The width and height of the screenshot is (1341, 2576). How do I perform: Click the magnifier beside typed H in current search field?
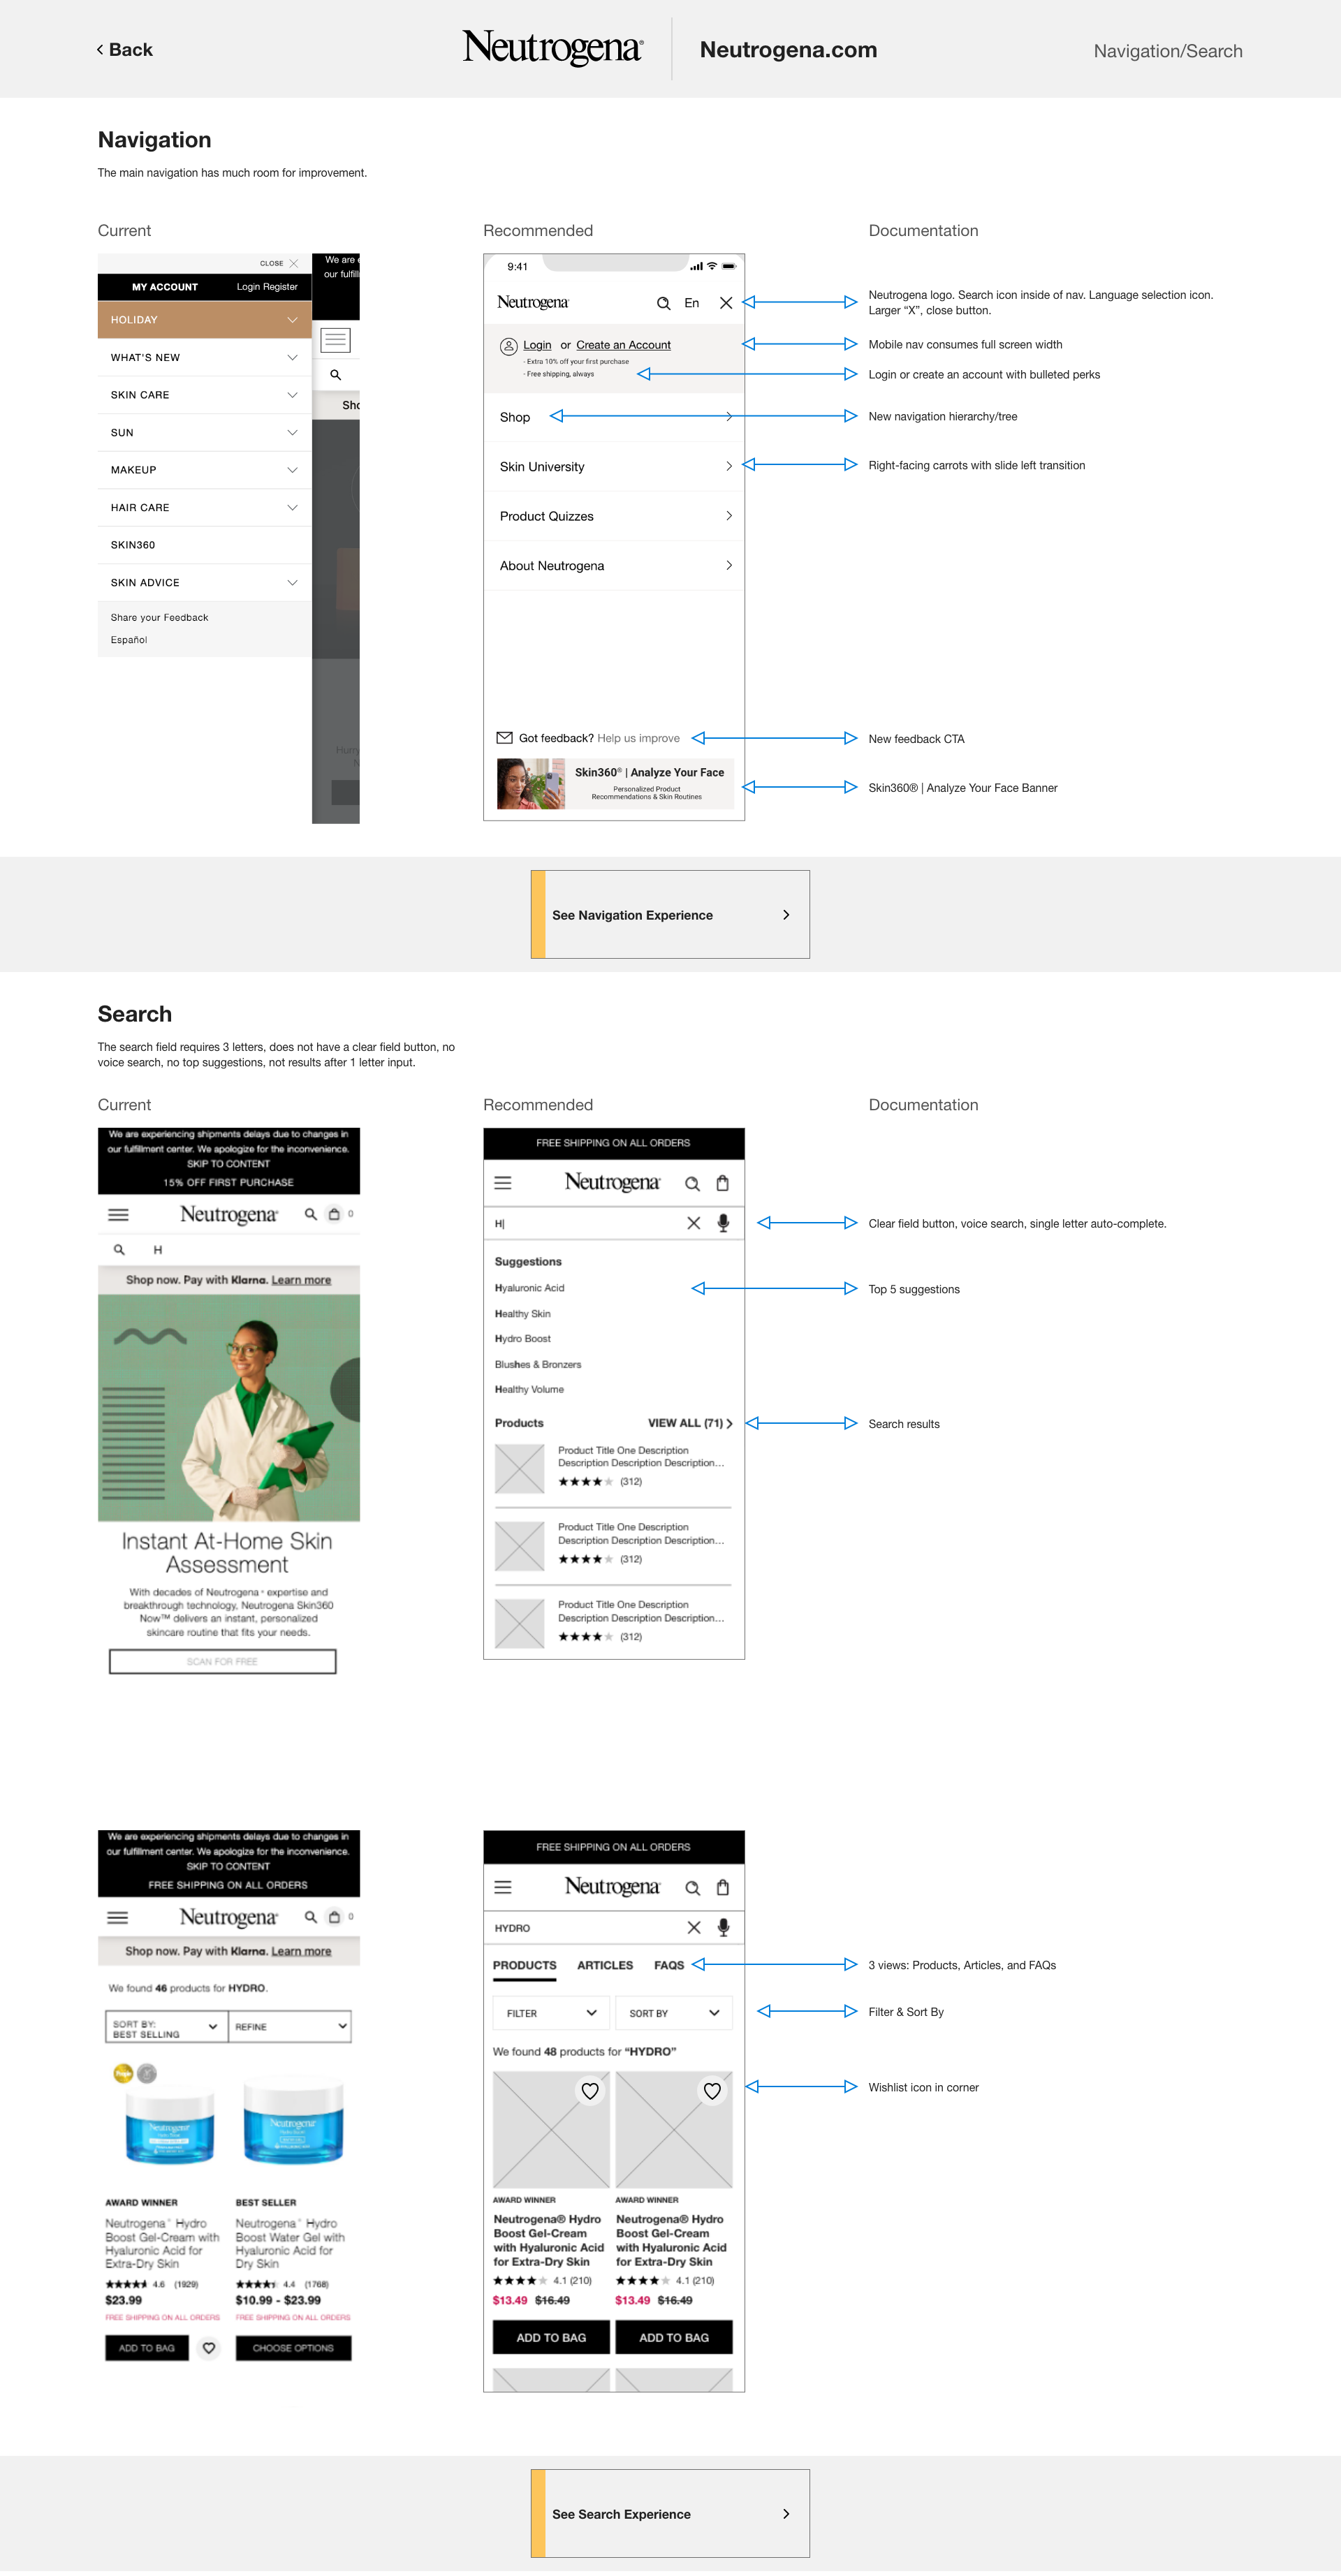(119, 1249)
